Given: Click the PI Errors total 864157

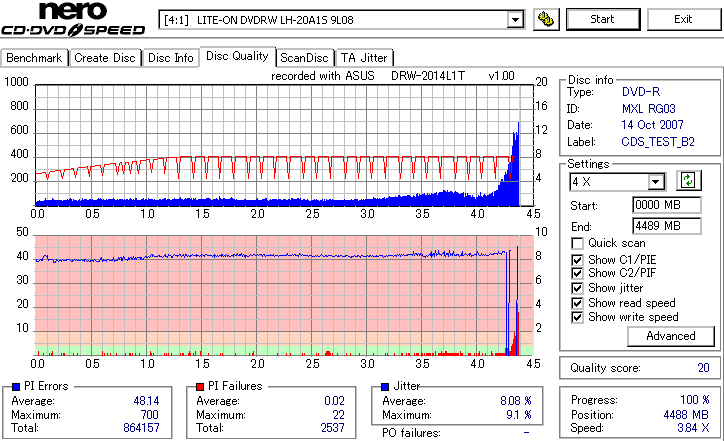Looking at the screenshot, I should [141, 428].
